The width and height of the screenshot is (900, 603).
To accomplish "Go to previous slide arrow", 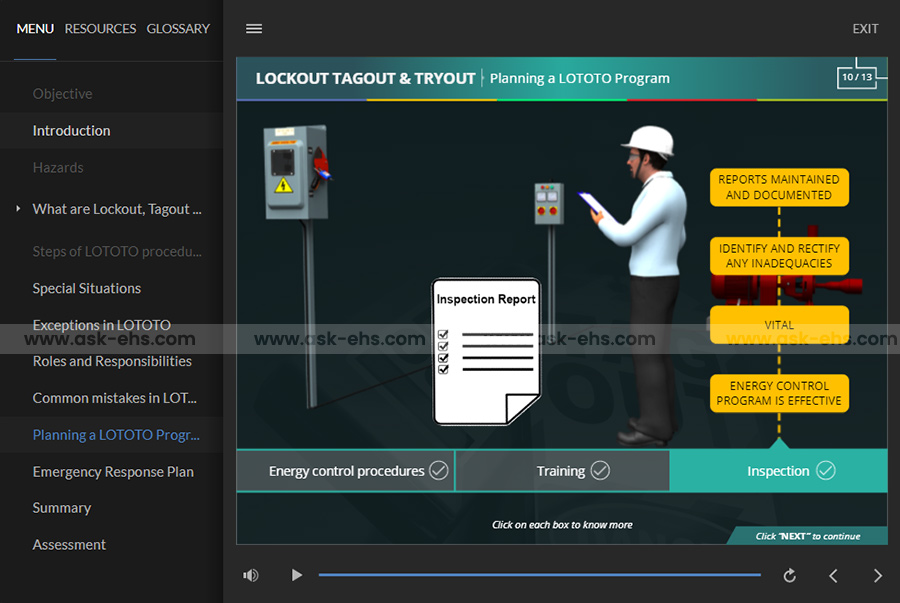I will tap(833, 575).
